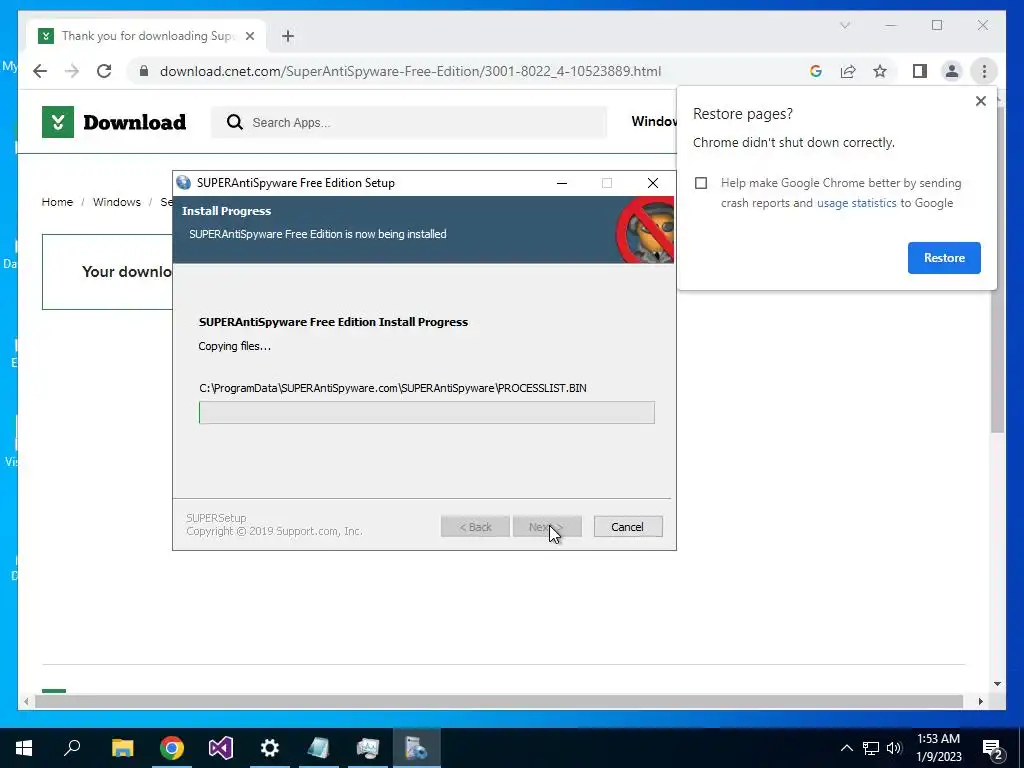Open network status in system tray
This screenshot has width=1024, height=768.
coord(871,748)
